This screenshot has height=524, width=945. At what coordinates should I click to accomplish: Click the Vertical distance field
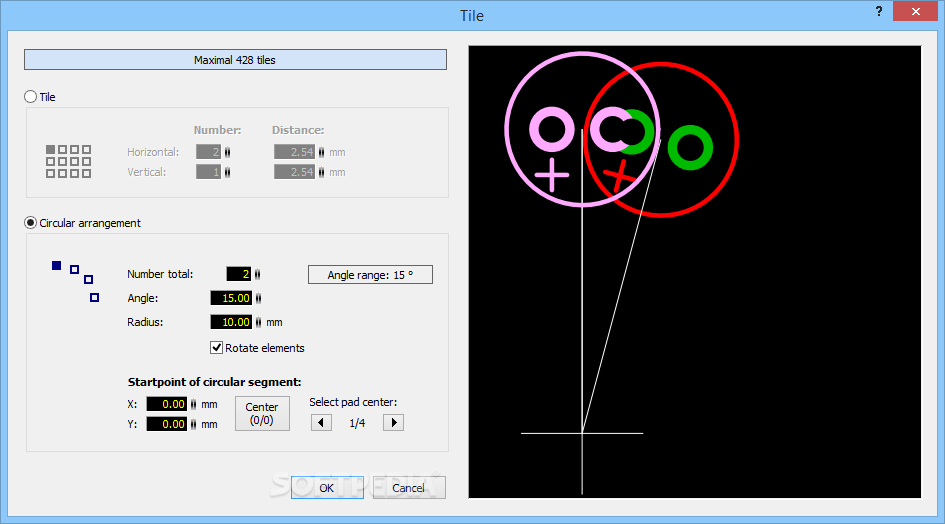click(x=295, y=172)
